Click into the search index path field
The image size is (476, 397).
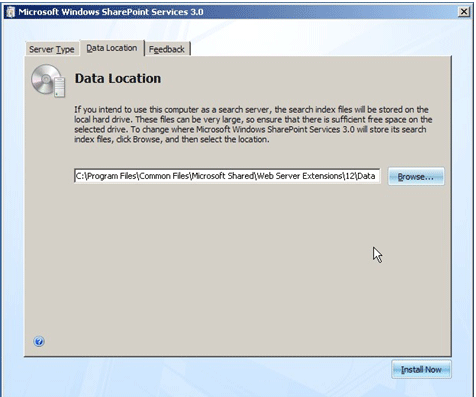227,176
